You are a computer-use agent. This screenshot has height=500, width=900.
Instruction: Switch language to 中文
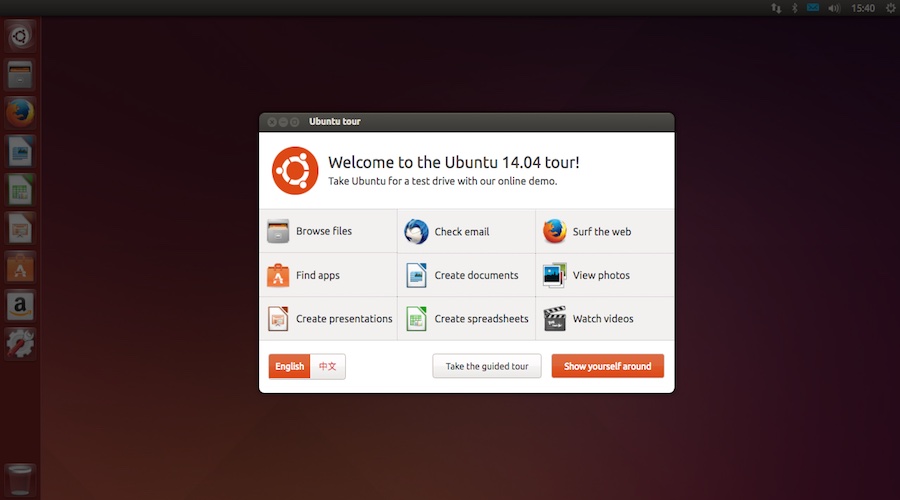(x=328, y=366)
